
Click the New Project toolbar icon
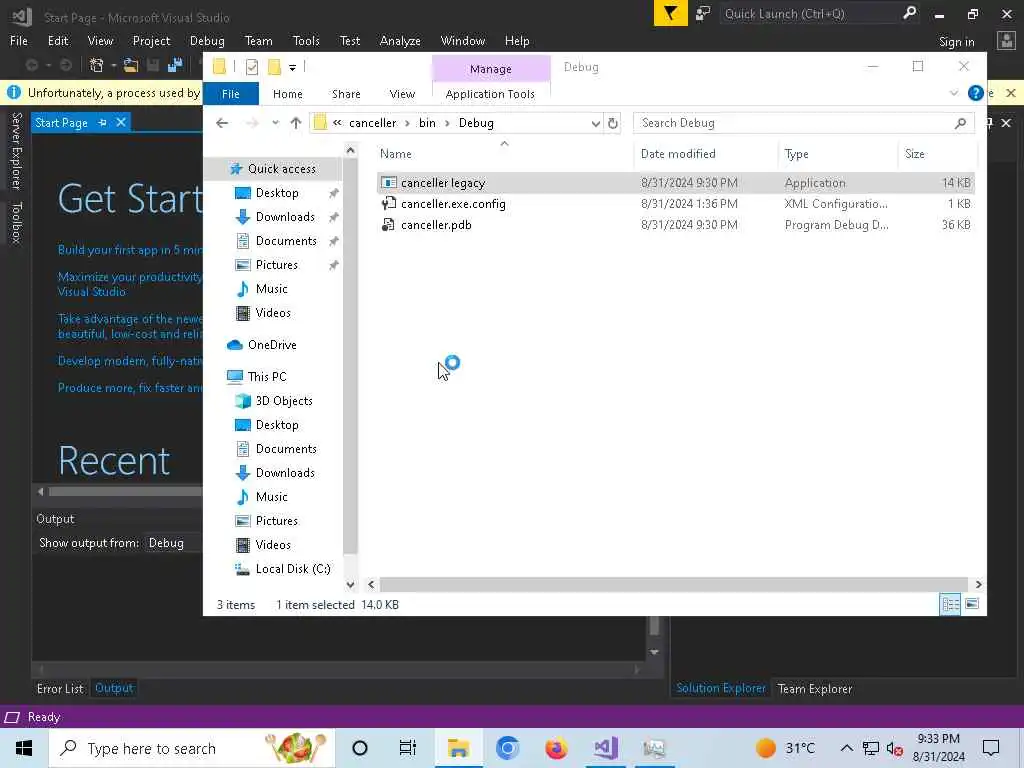click(97, 65)
